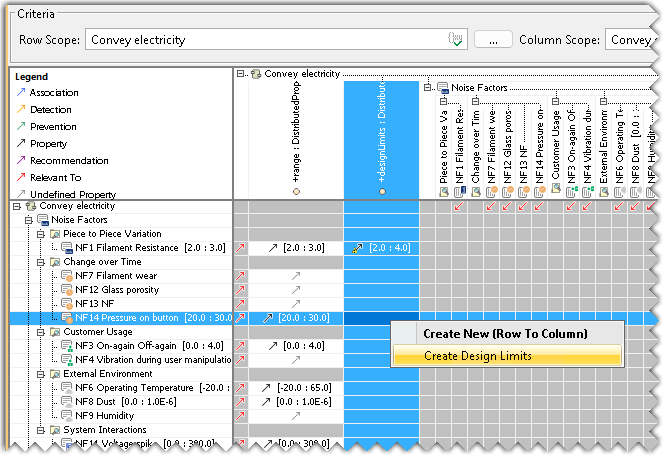Screen dimensions: 664x457
Task: Click NF1 range cell [2.0 : 3.0]
Action: pyautogui.click(x=296, y=248)
